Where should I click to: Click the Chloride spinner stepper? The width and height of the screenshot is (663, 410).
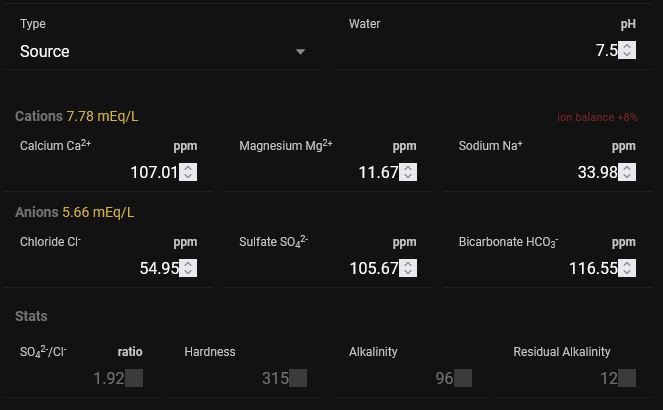188,268
